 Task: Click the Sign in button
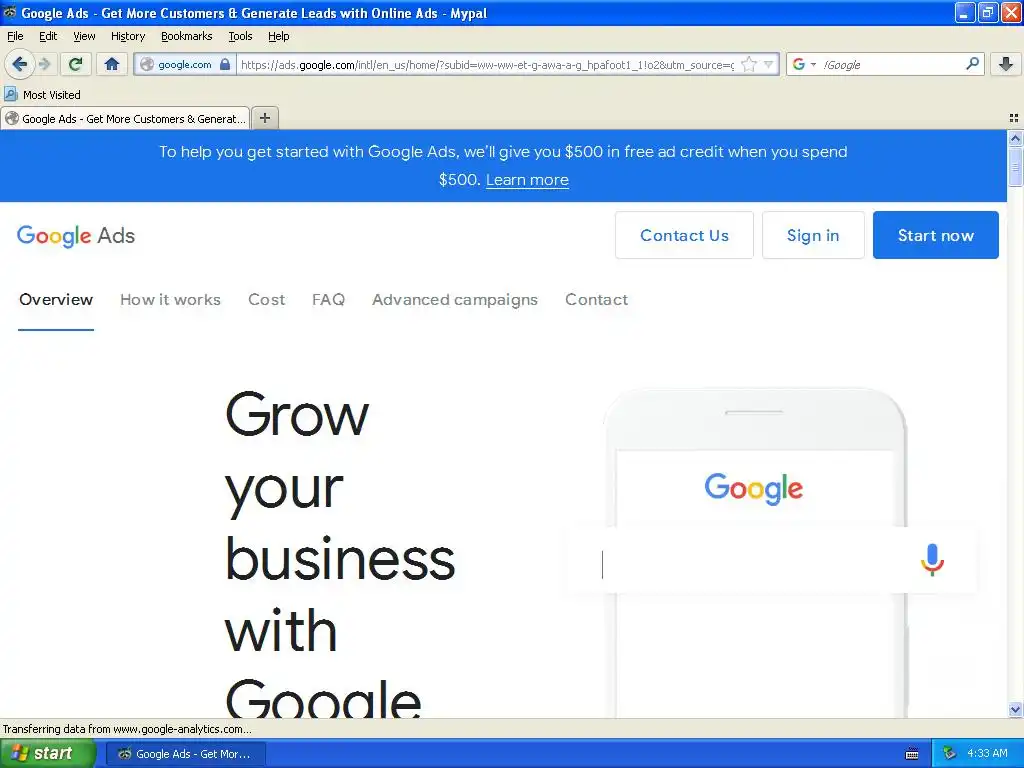coord(812,235)
